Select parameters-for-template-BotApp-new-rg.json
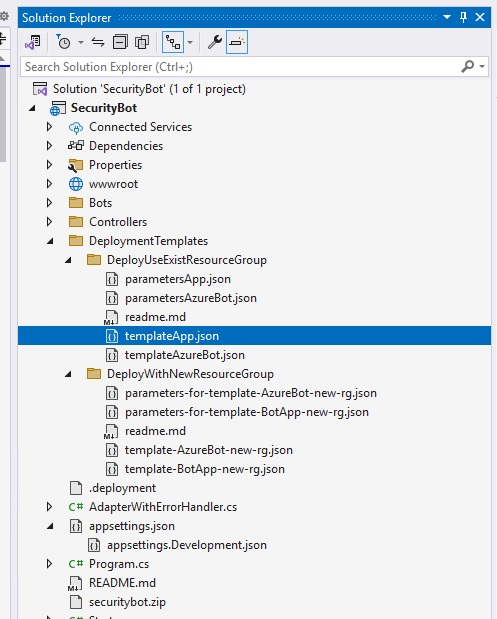 pos(247,412)
